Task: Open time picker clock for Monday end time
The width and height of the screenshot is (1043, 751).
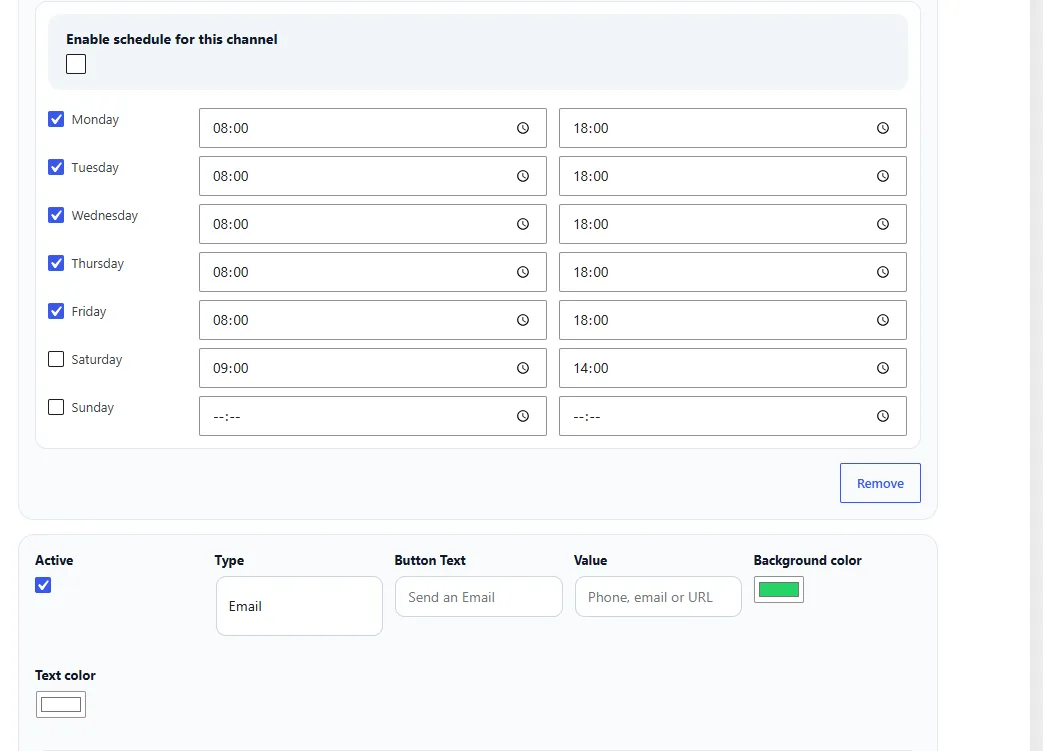Action: pos(883,128)
